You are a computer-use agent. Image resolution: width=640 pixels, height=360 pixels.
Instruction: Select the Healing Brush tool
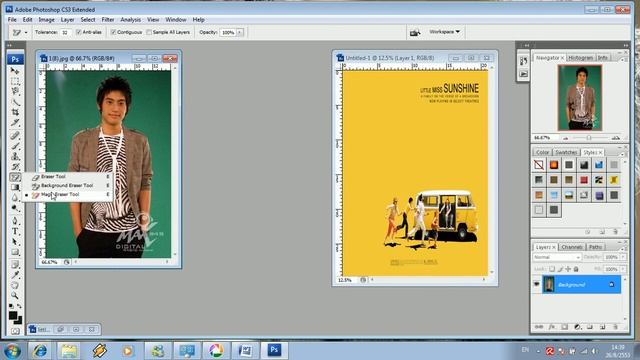15,135
